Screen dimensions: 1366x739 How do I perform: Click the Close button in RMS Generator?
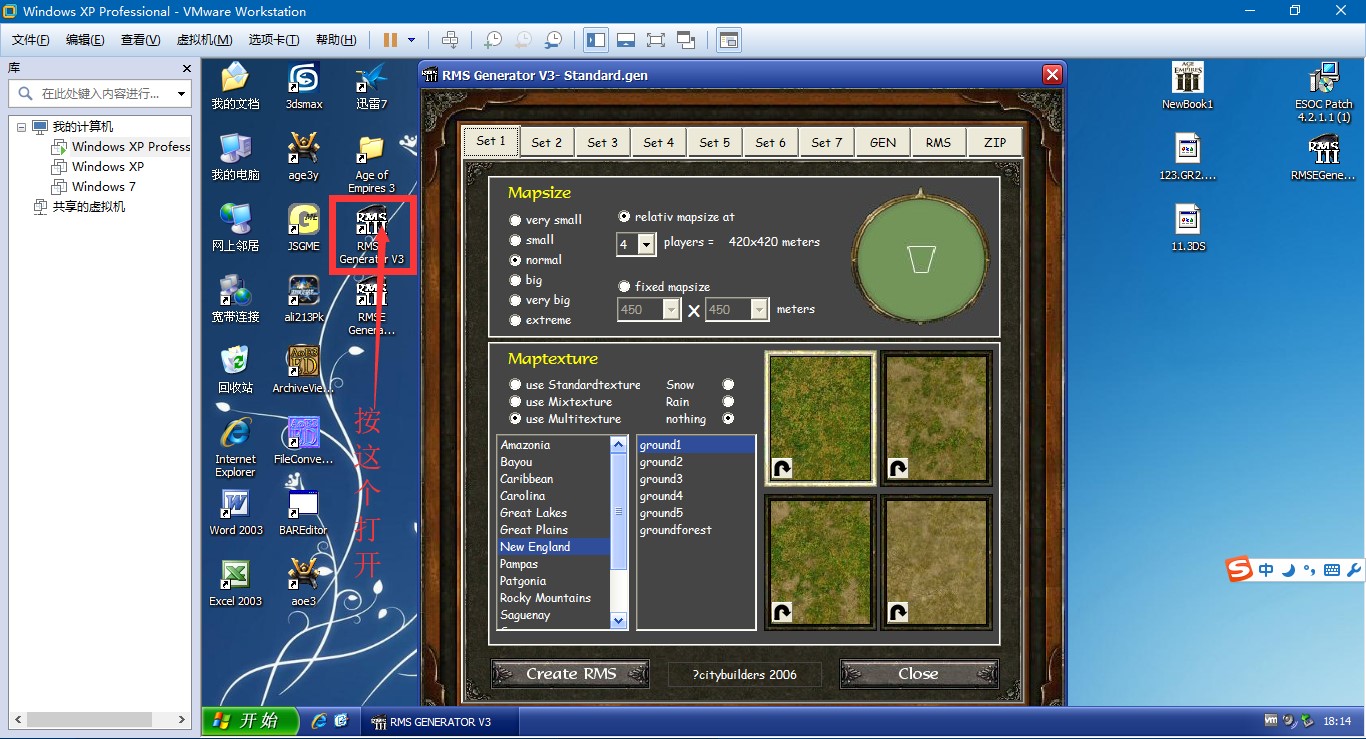tap(918, 674)
